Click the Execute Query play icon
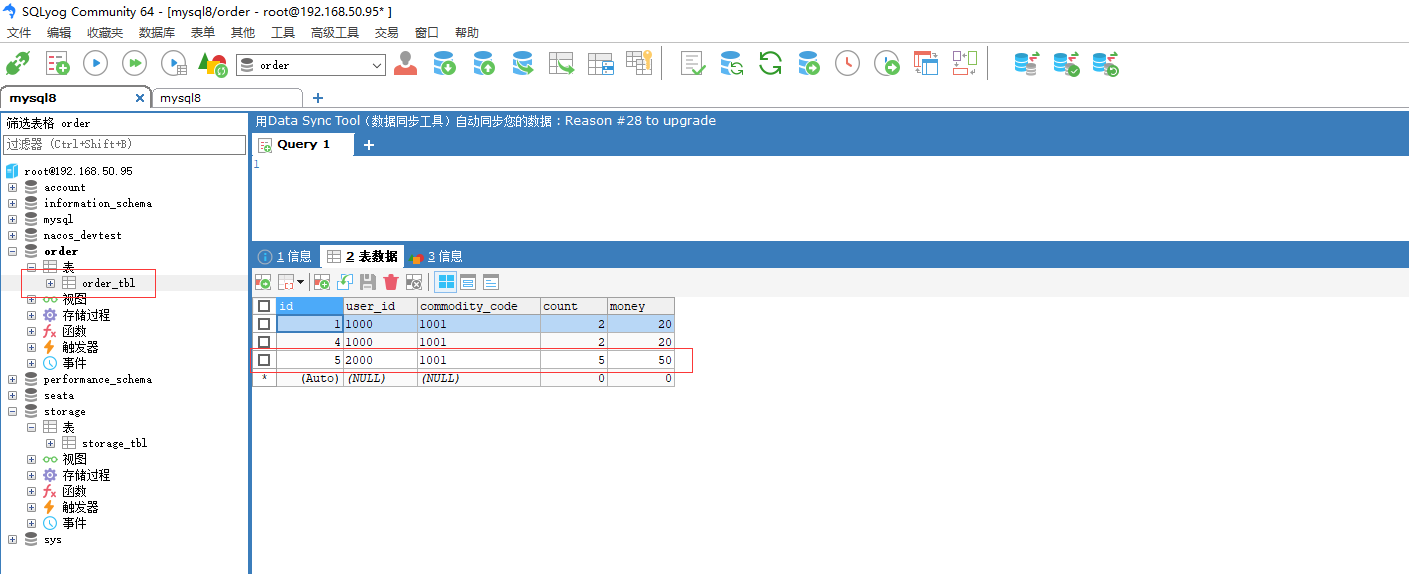The height and width of the screenshot is (574, 1409). (x=95, y=64)
